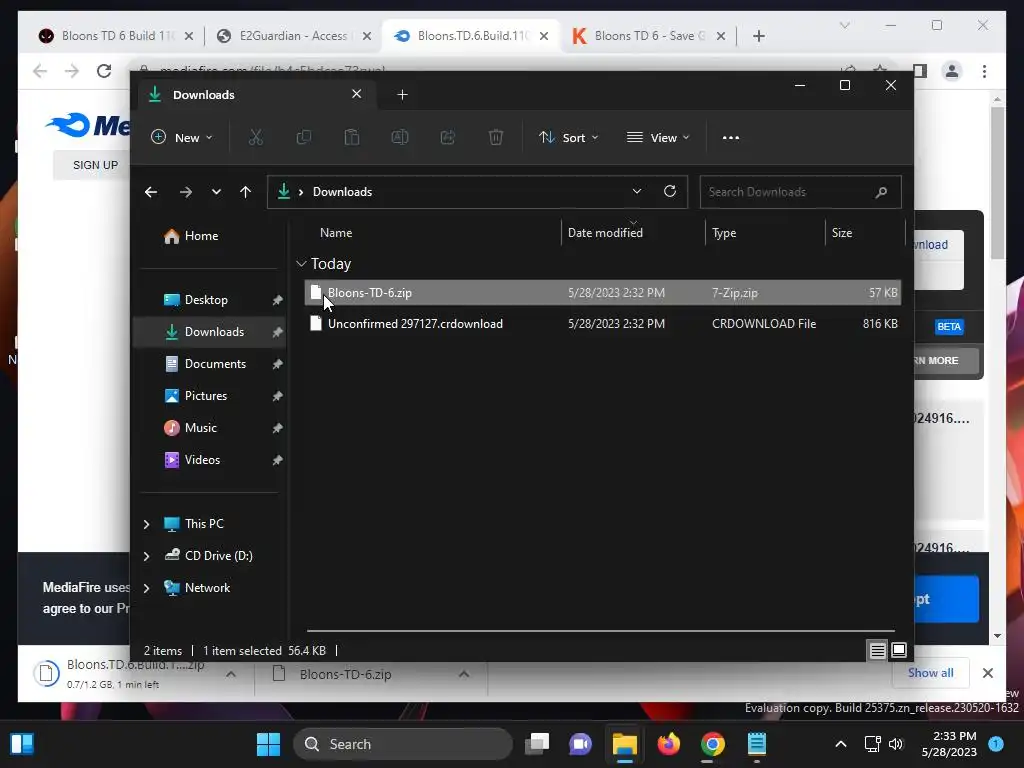Screen dimensions: 1024x768
Task: Refresh the Downloads folder view
Action: coord(669,191)
